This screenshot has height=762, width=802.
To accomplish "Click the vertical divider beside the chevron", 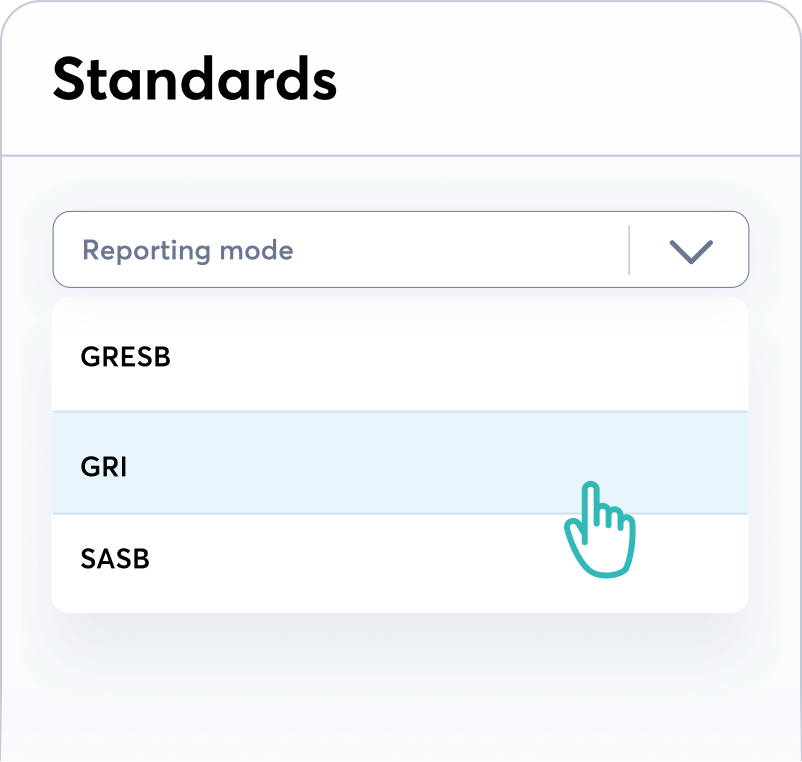I will (x=629, y=250).
